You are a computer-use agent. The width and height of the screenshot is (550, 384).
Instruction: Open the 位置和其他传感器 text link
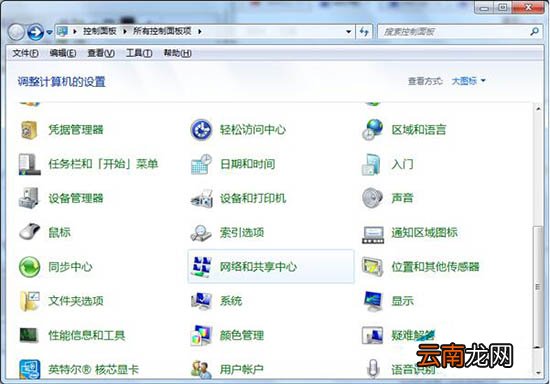point(435,267)
